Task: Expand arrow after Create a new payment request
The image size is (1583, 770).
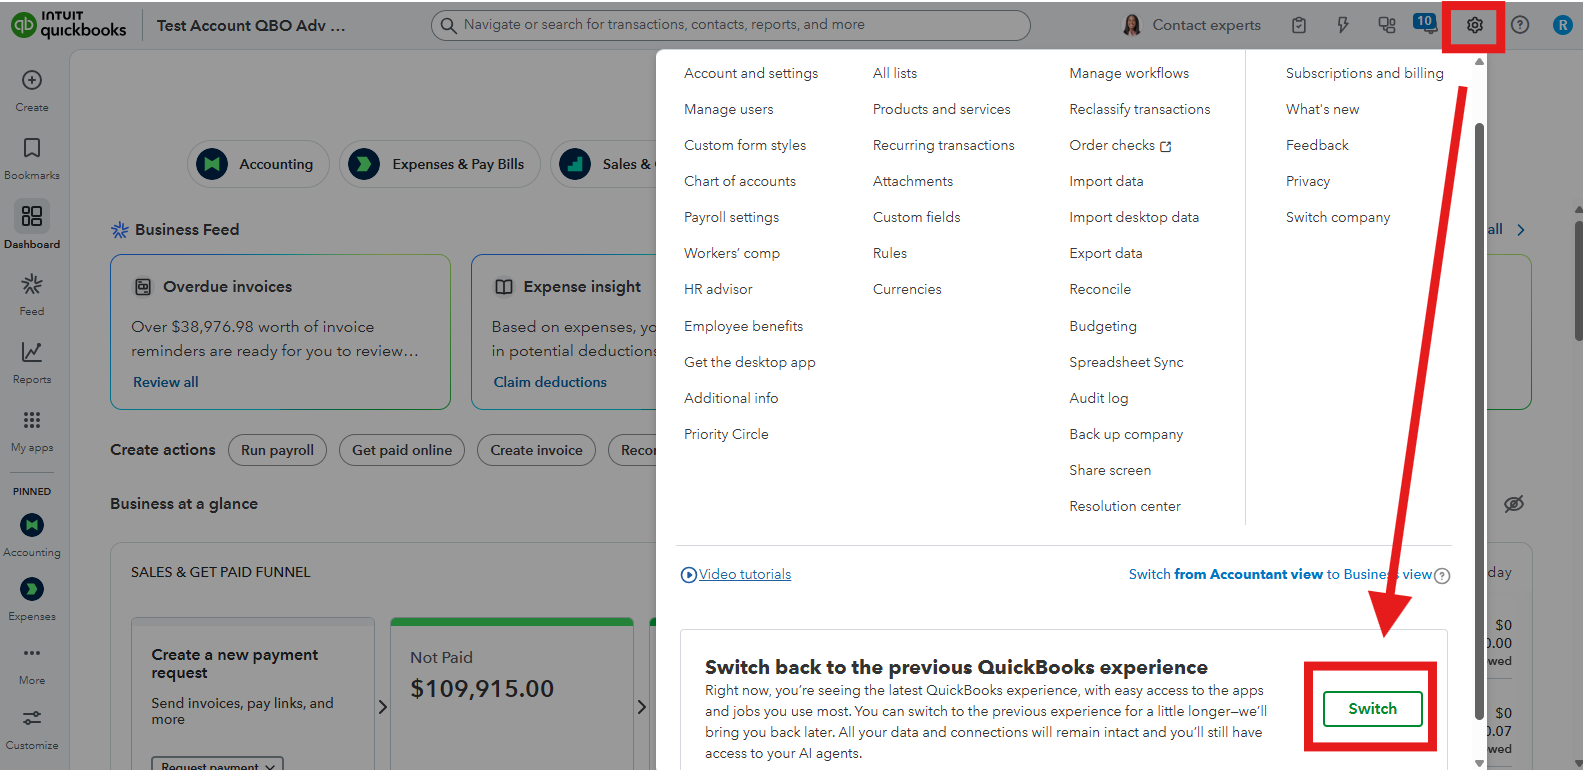Action: (x=382, y=707)
